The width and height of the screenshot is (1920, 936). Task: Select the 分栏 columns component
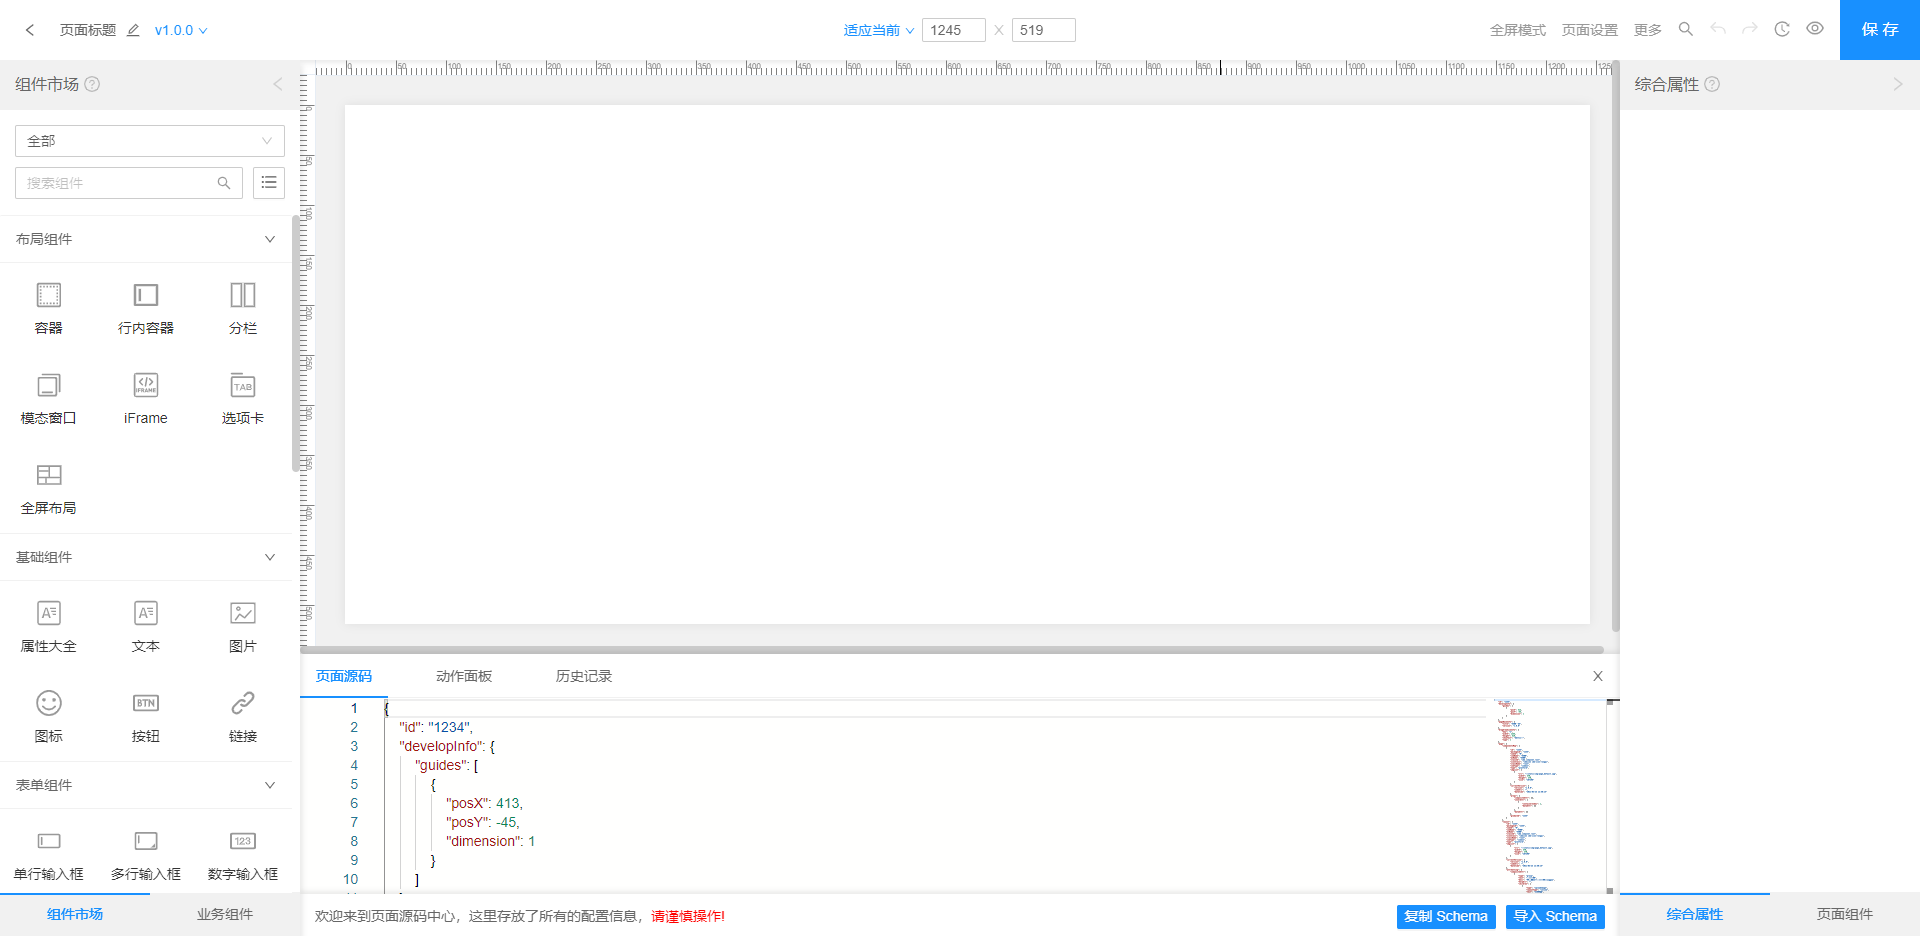[243, 308]
